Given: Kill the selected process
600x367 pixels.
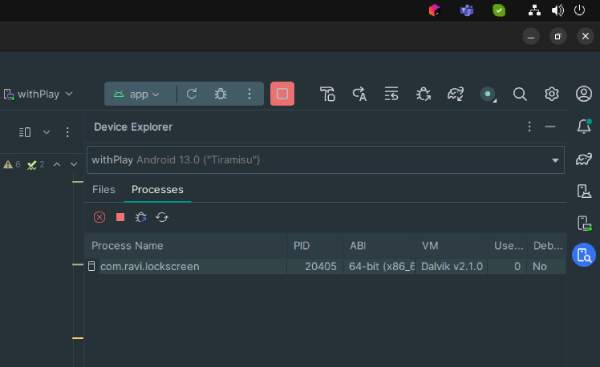Looking at the screenshot, I should tap(99, 217).
